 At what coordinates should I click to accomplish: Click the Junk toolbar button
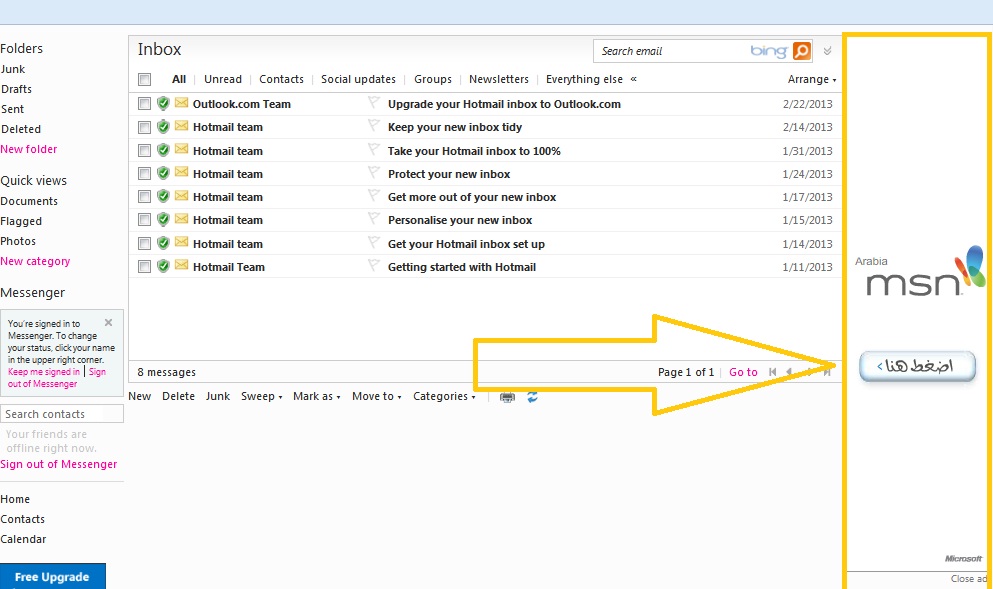coord(218,396)
